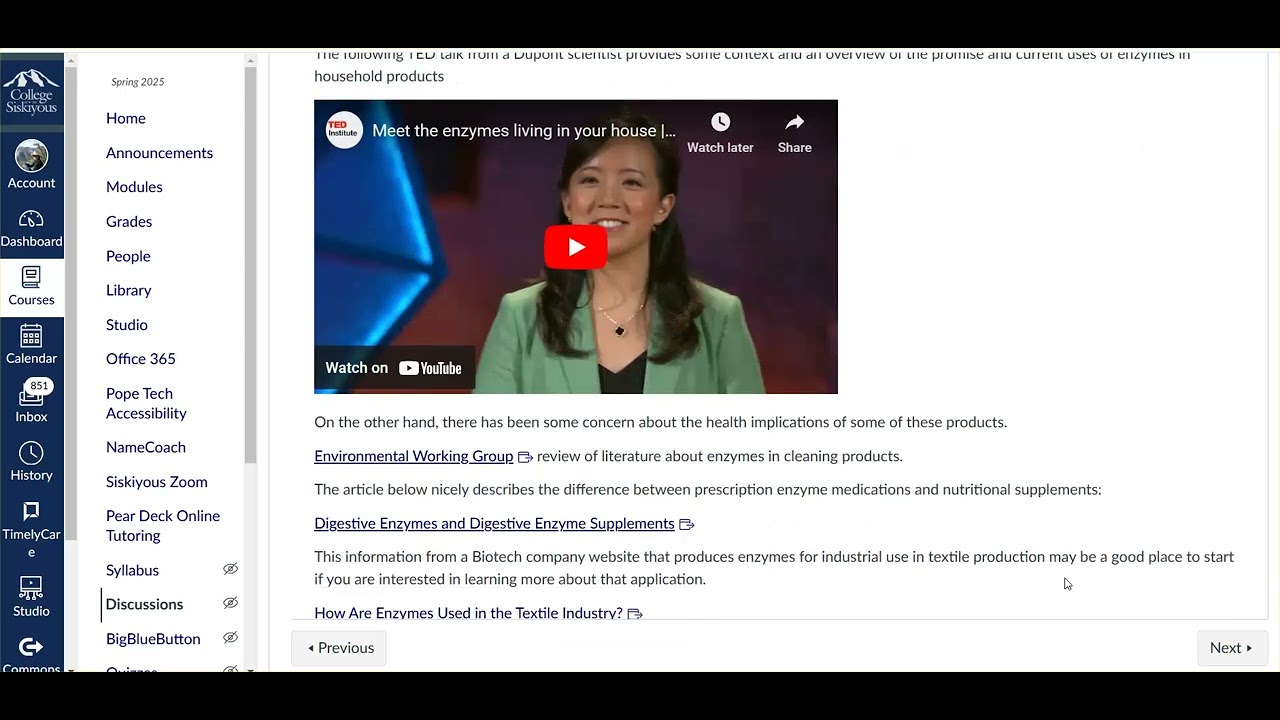Open the Calendar icon in global navigation
1280x720 pixels.
(31, 336)
